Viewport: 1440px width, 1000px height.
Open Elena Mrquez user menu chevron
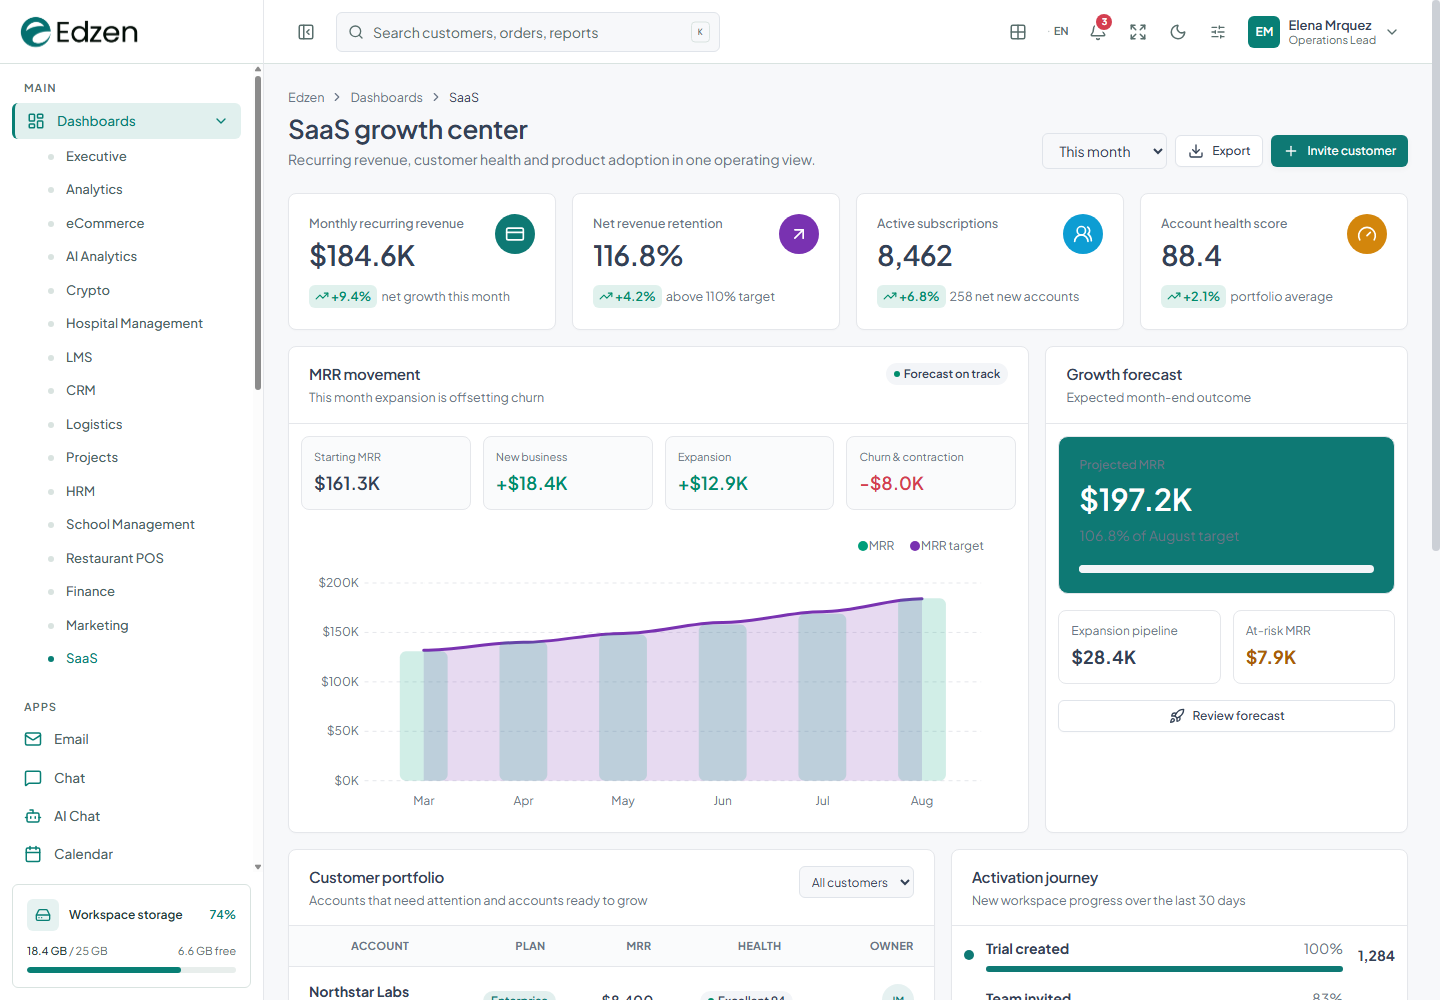pyautogui.click(x=1392, y=32)
